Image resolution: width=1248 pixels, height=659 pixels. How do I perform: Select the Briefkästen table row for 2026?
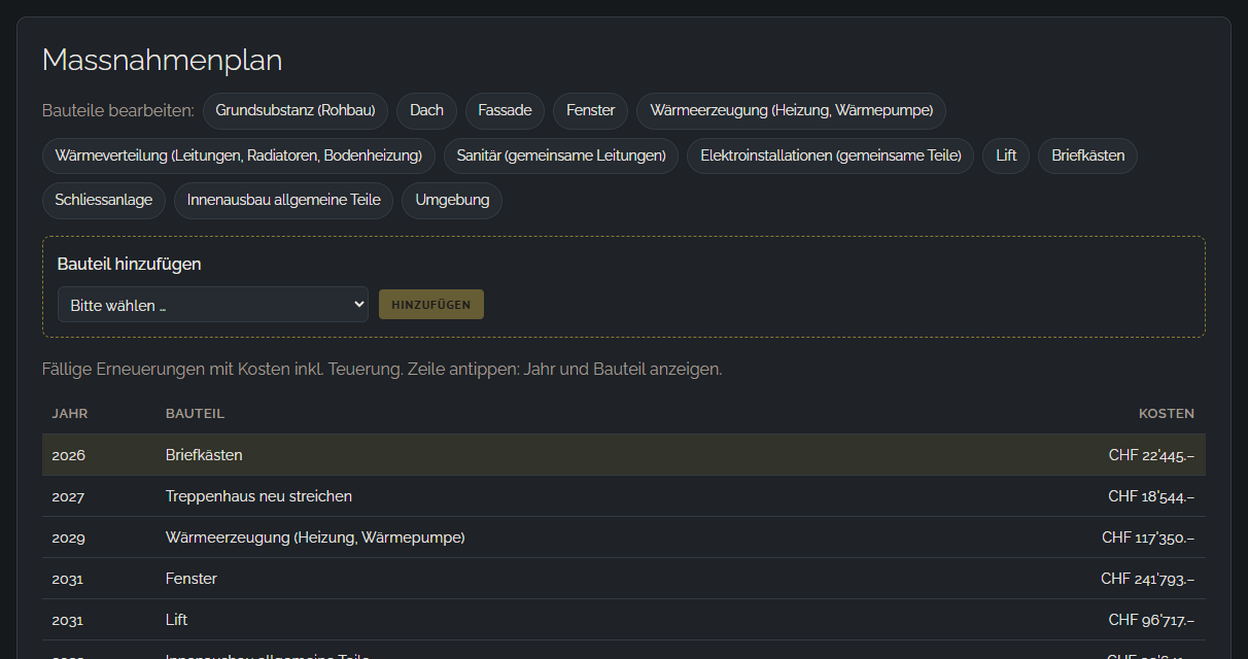(x=624, y=455)
